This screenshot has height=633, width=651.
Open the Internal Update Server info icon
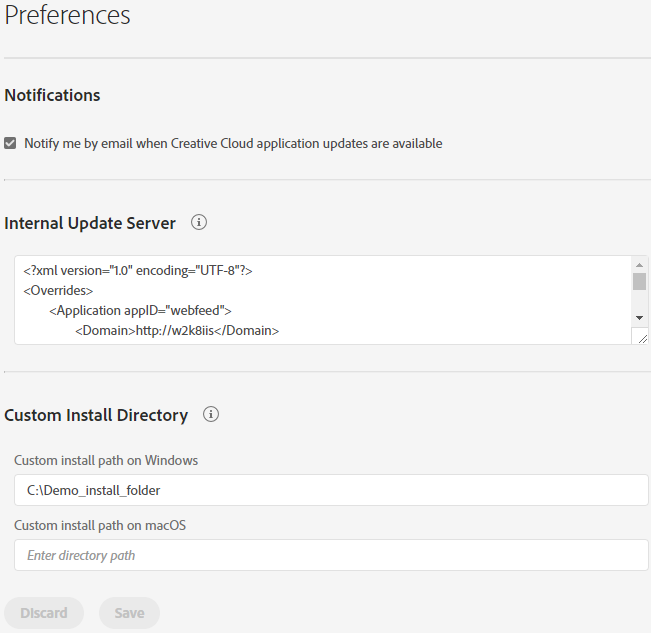[x=198, y=222]
